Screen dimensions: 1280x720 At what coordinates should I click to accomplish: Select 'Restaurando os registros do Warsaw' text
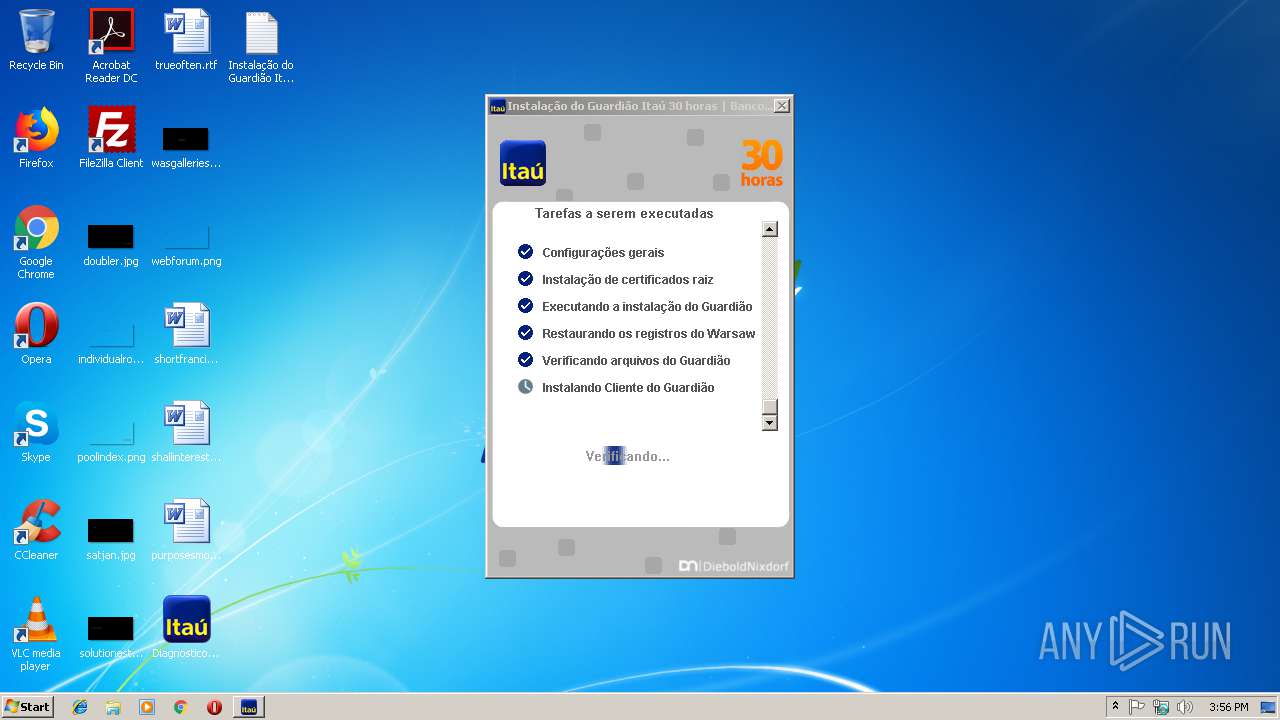tap(648, 333)
